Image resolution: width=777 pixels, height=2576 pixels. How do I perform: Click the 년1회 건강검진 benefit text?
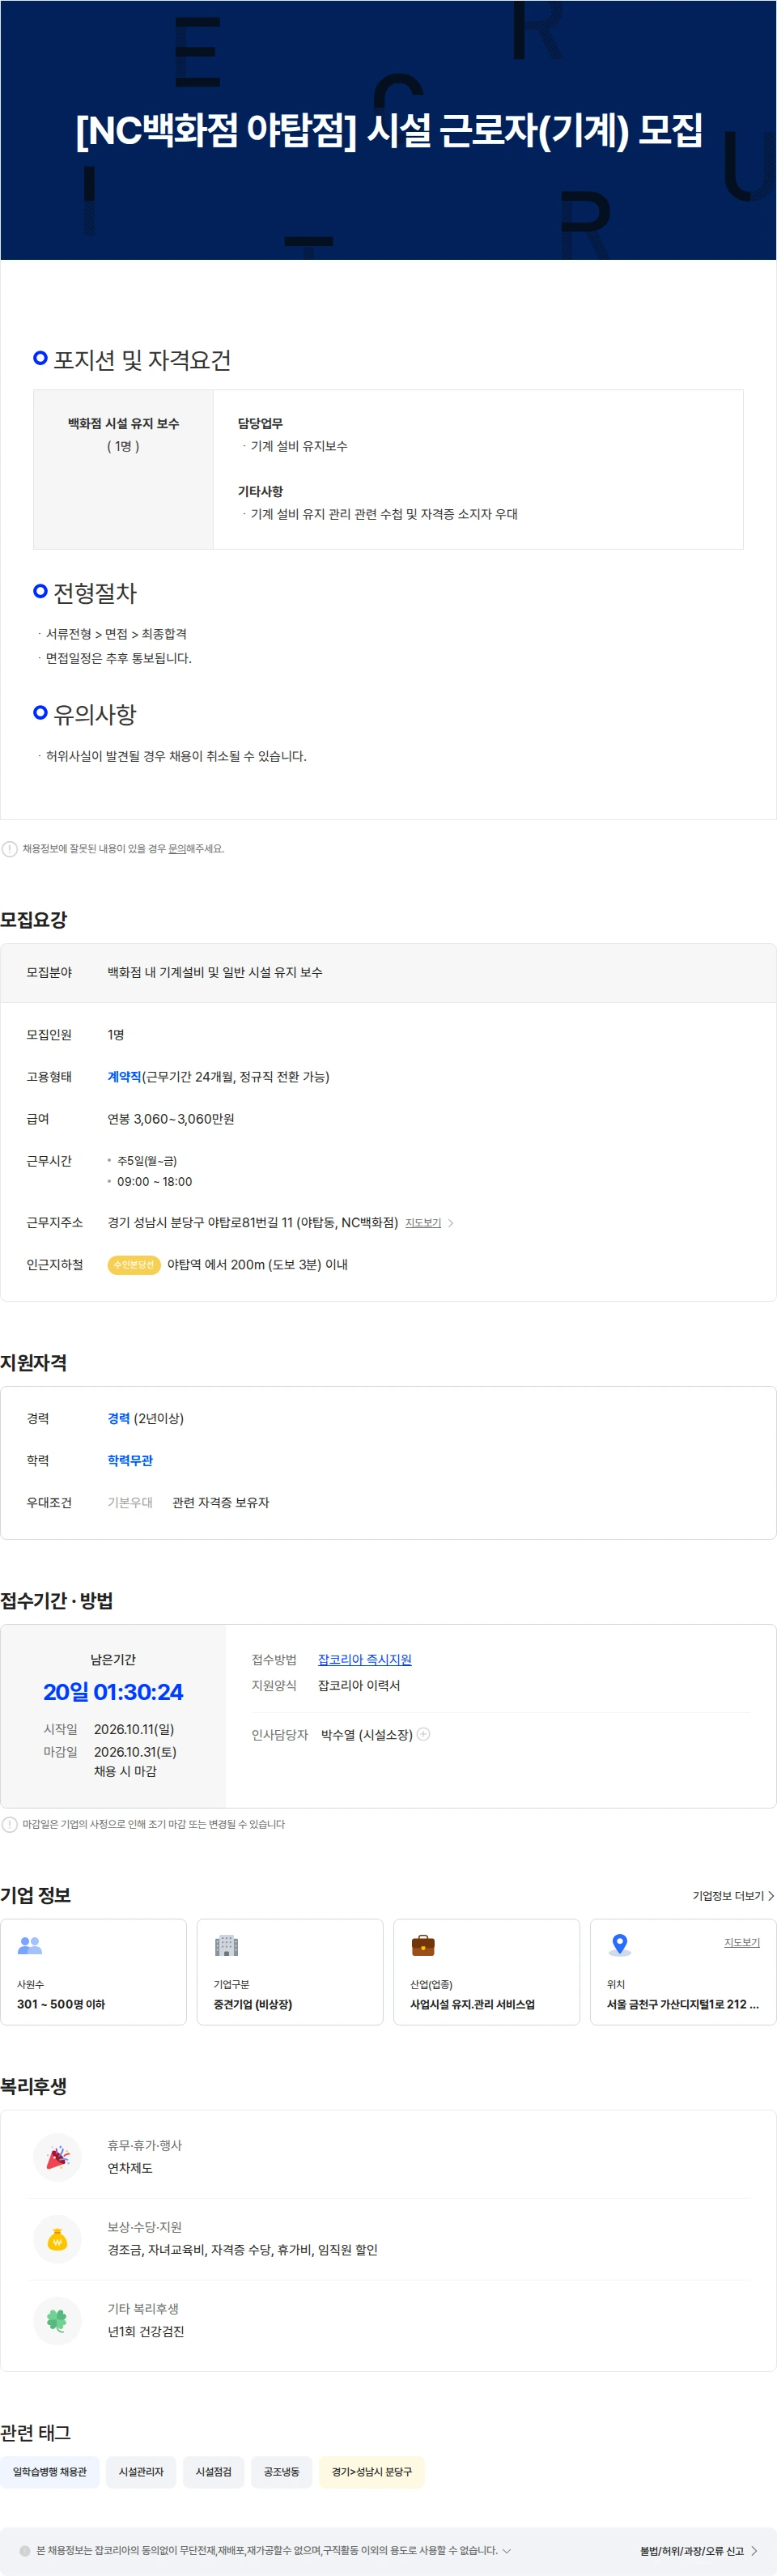146,2332
